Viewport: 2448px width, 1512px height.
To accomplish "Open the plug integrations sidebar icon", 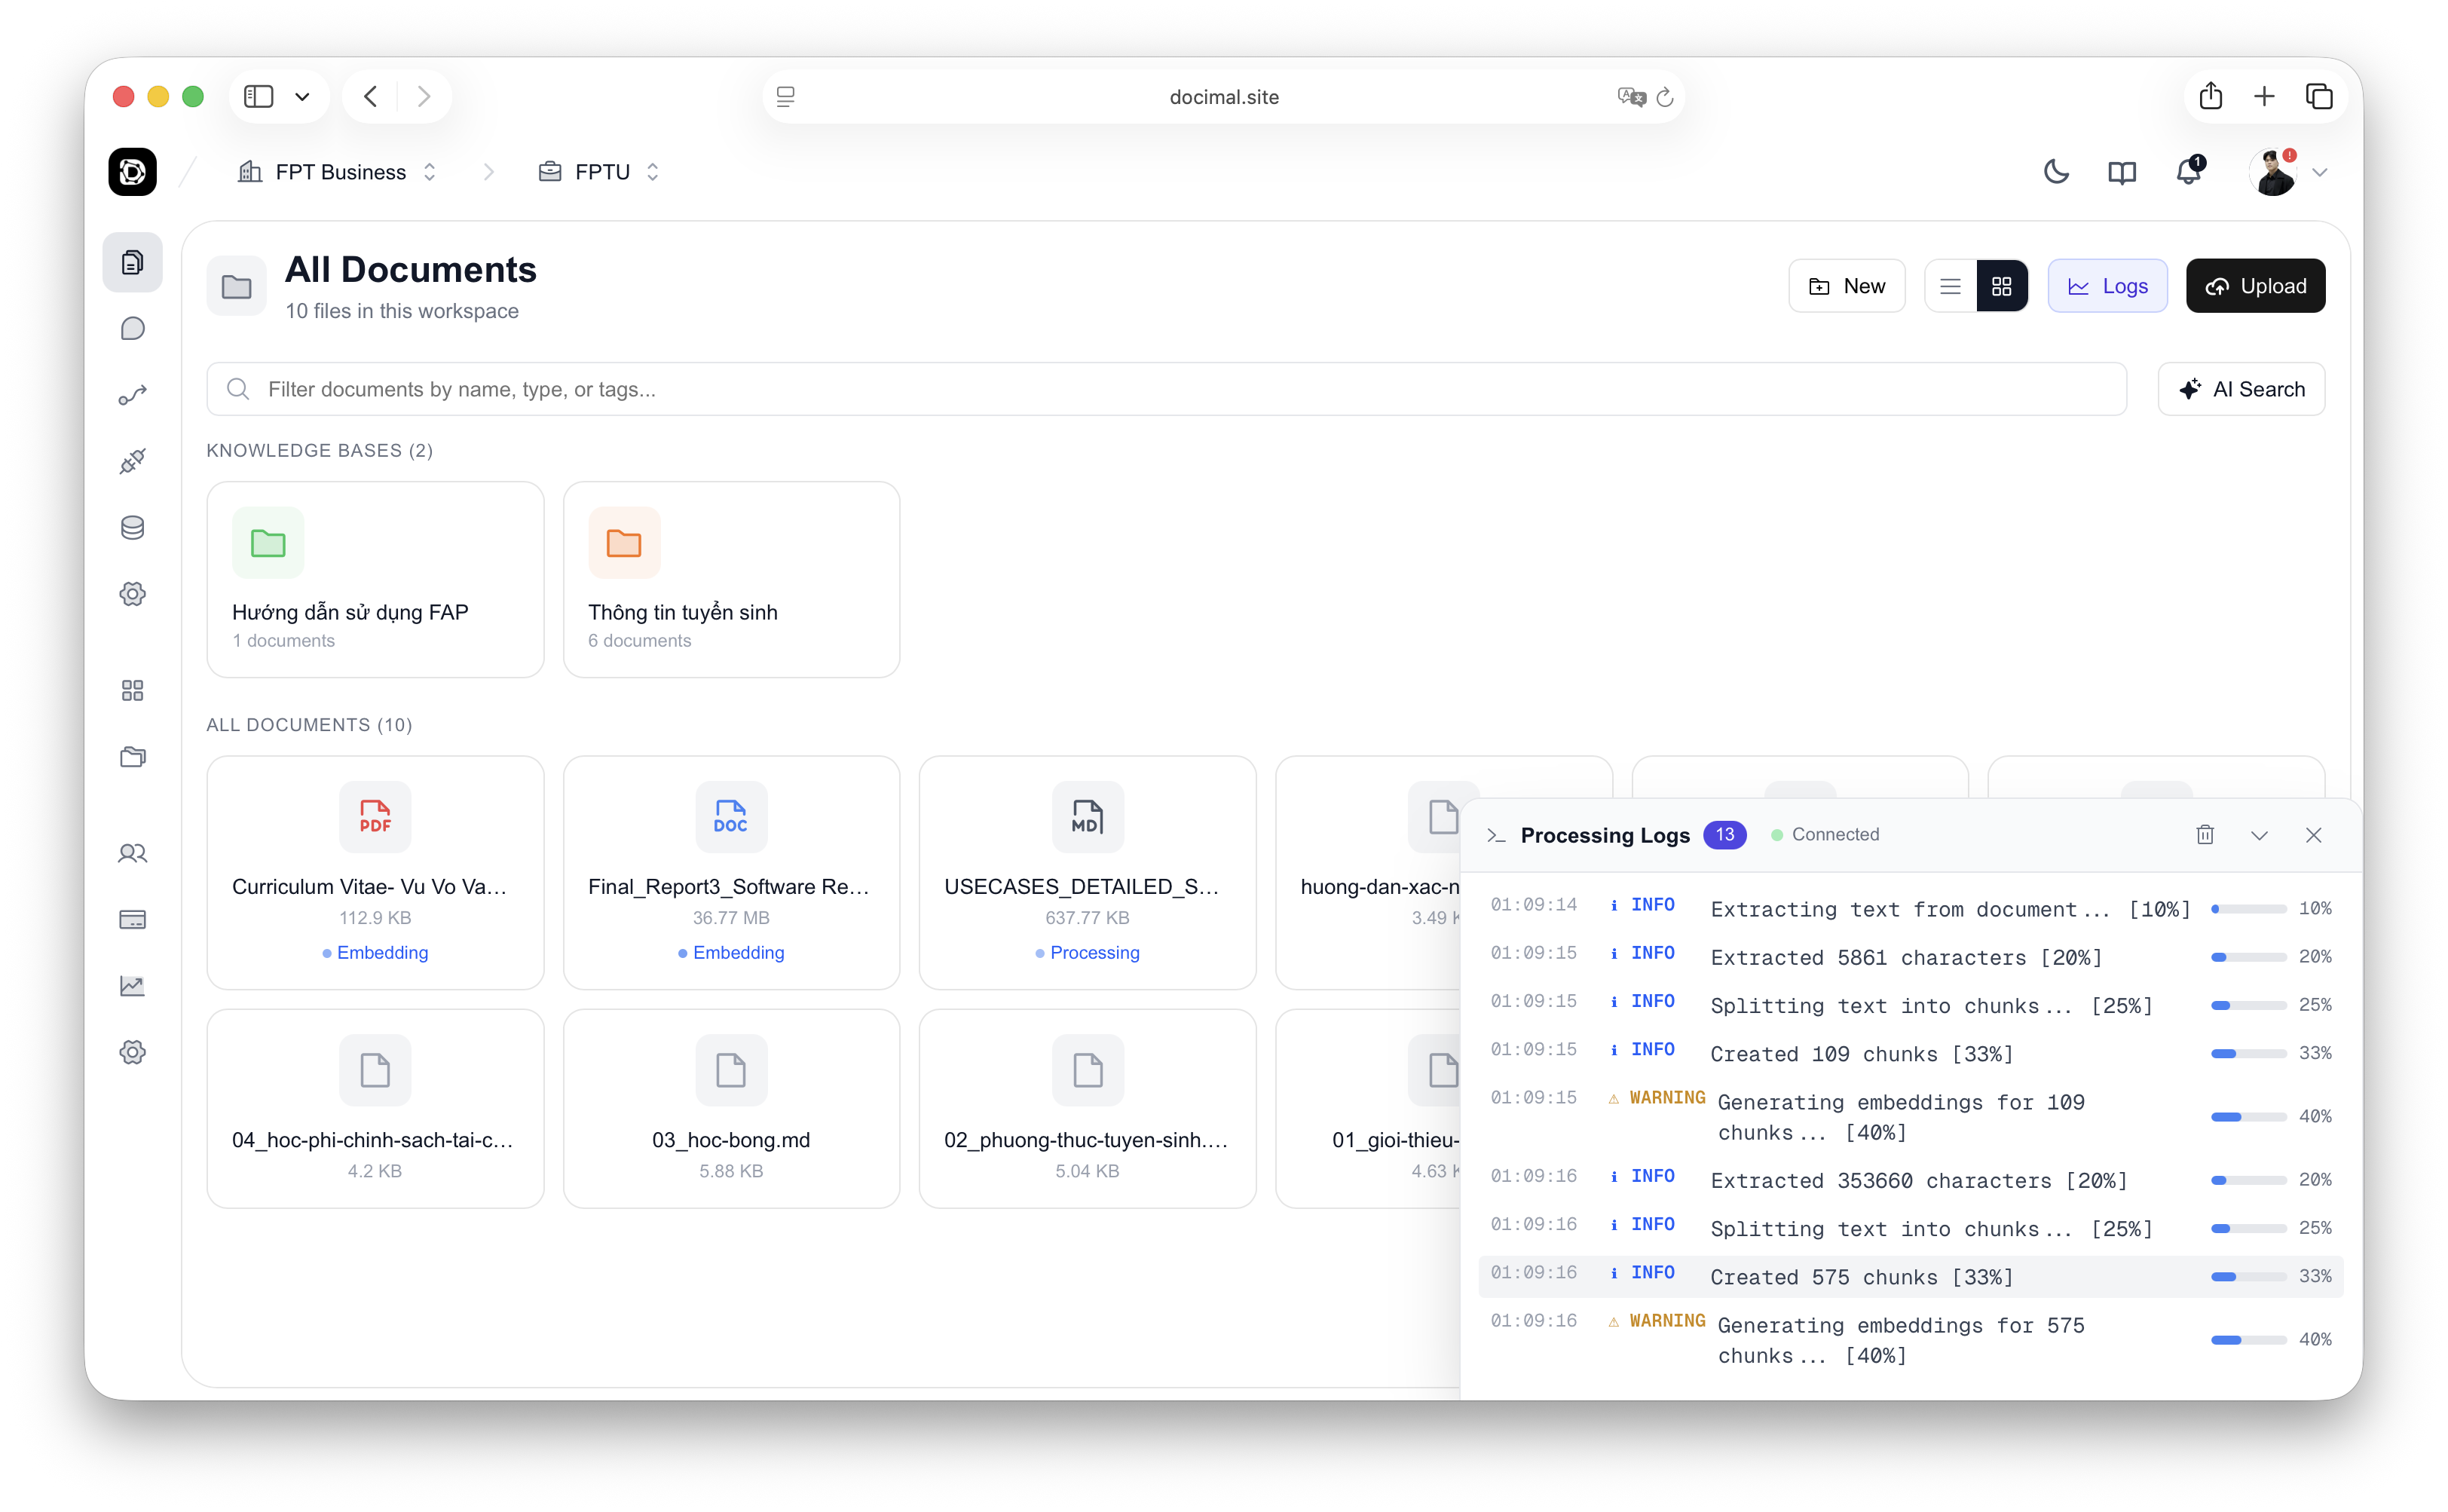I will [132, 461].
